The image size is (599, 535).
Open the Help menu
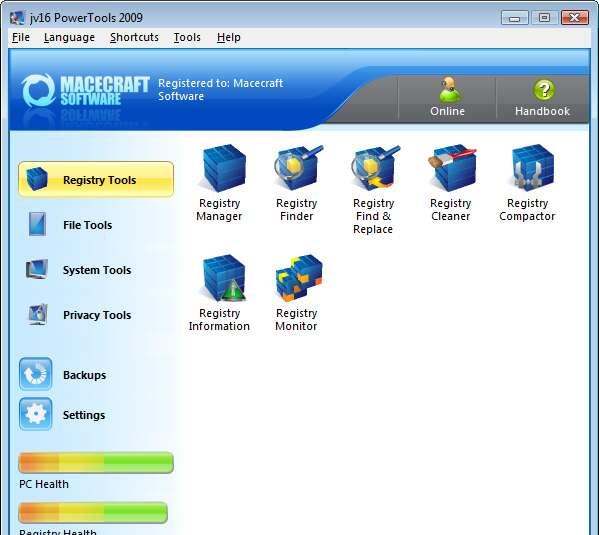point(228,37)
